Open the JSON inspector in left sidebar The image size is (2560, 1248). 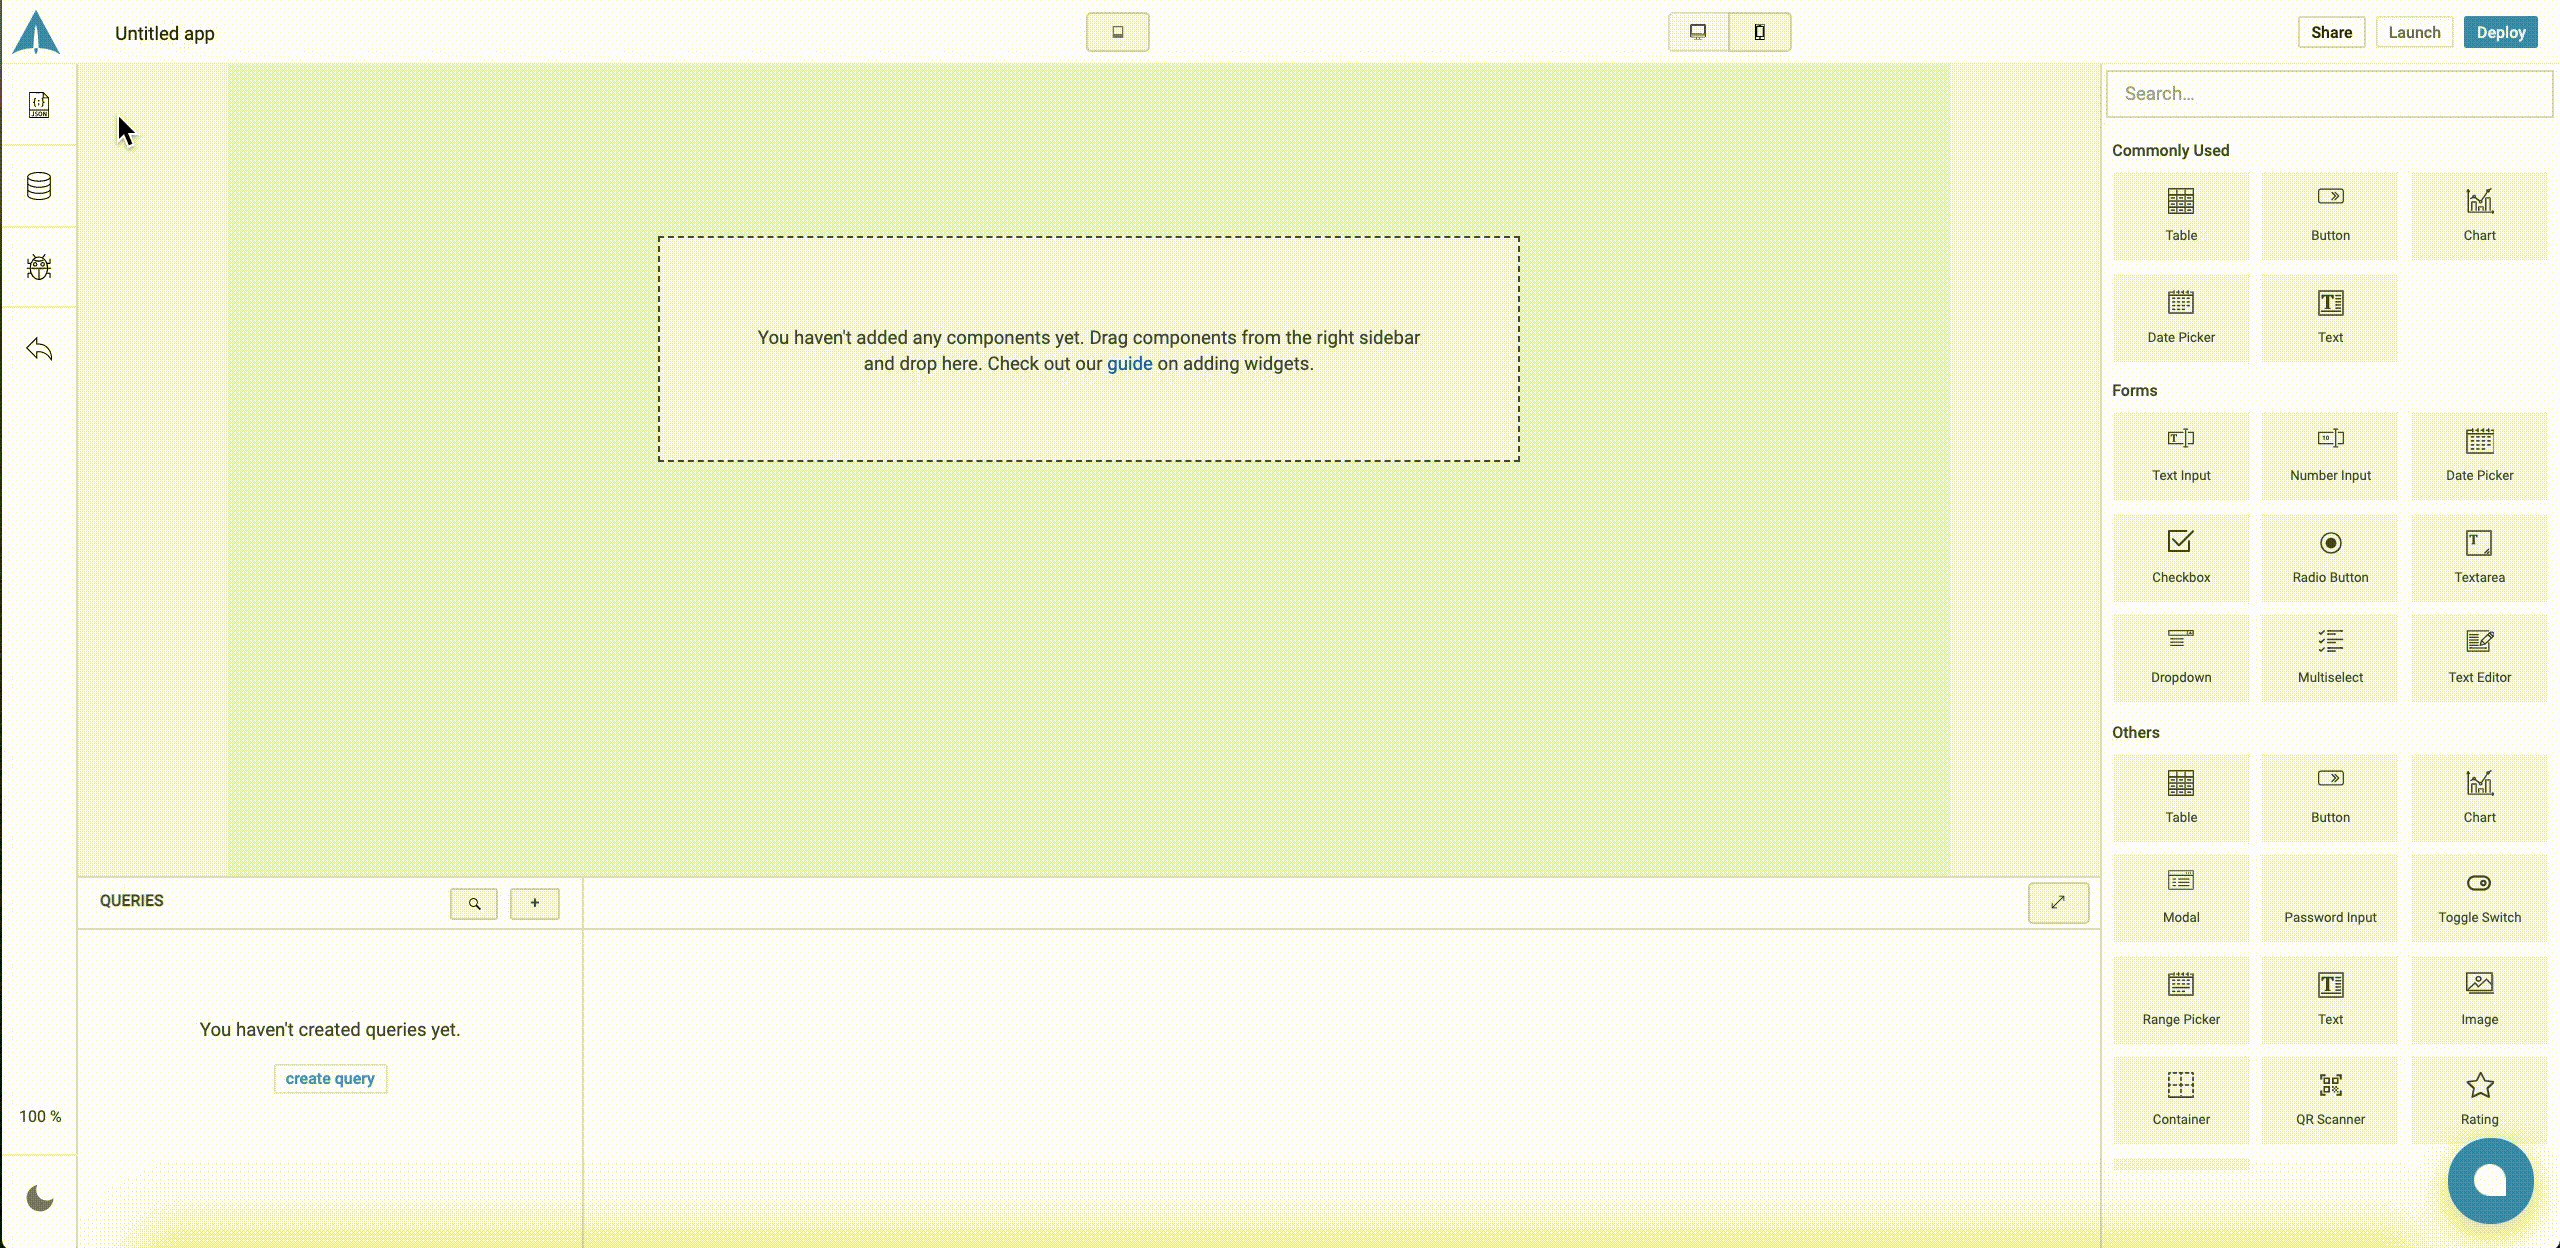point(39,105)
